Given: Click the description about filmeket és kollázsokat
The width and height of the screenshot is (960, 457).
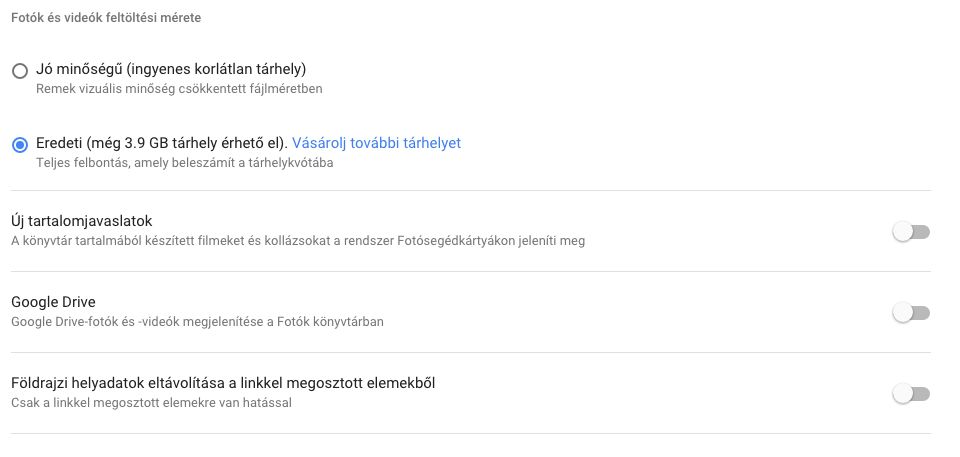Looking at the screenshot, I should 298,241.
